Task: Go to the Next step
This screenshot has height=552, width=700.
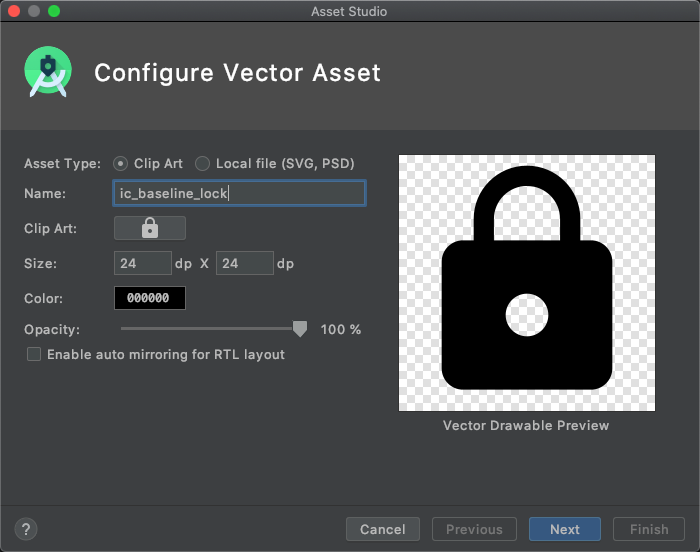Action: point(564,529)
